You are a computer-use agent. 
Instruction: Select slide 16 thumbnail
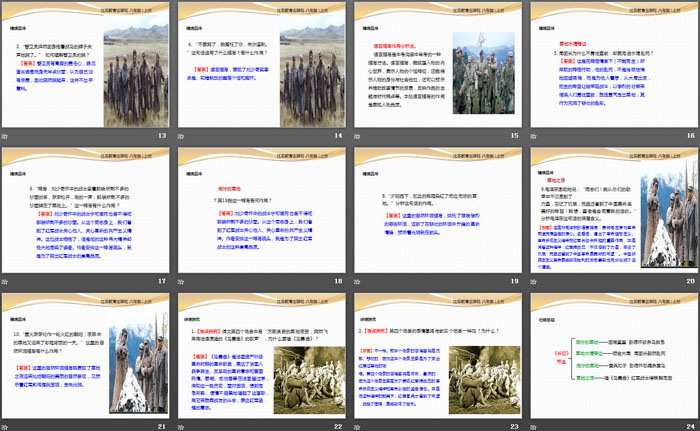(x=614, y=65)
